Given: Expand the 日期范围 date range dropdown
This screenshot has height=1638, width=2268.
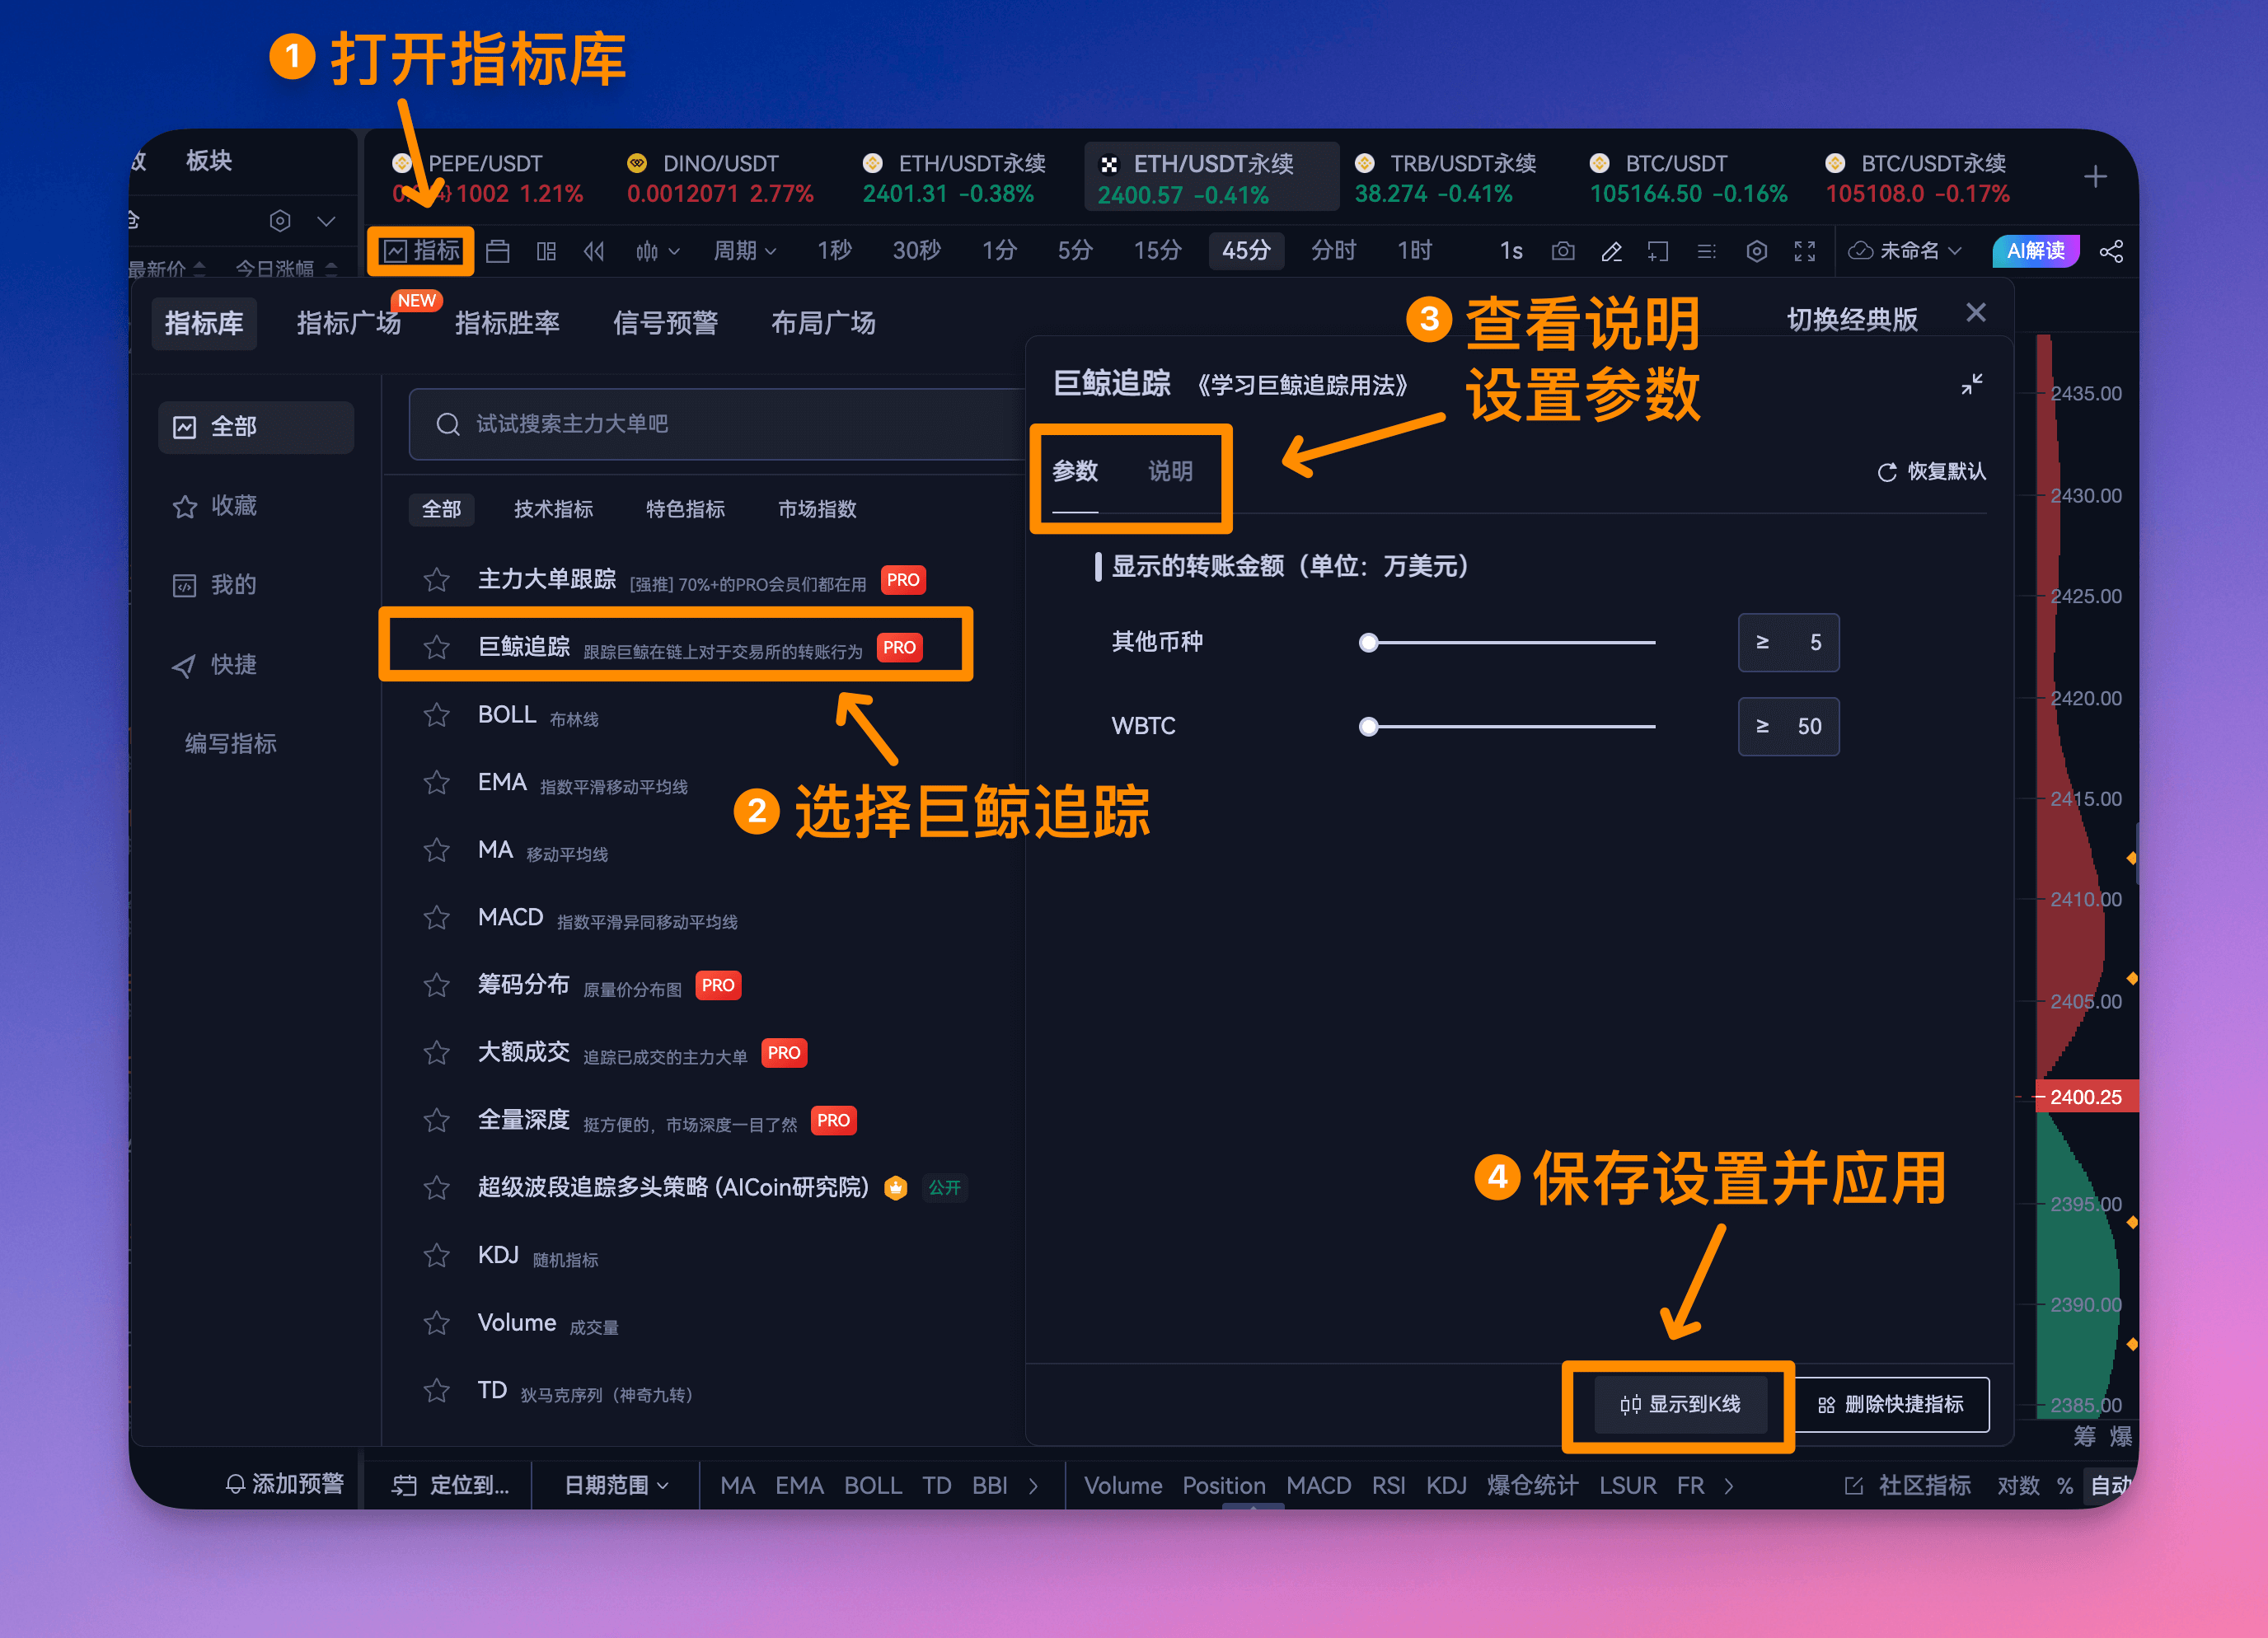Looking at the screenshot, I should (x=616, y=1485).
